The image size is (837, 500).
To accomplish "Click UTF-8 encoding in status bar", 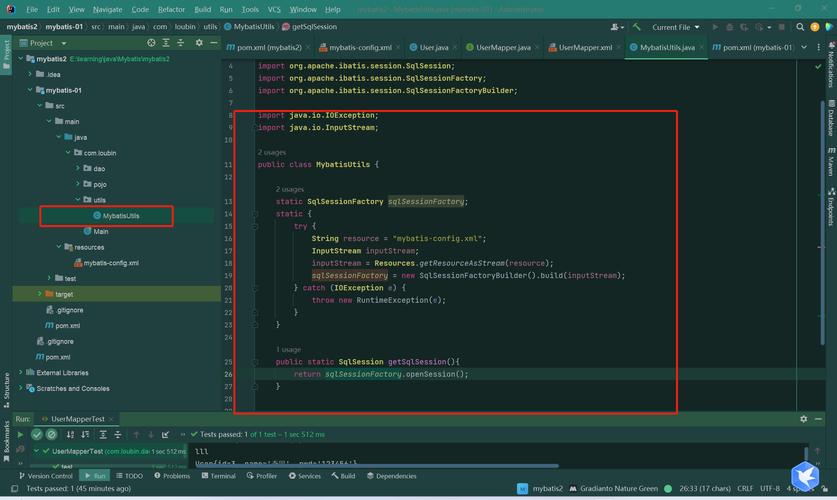I will 770,488.
